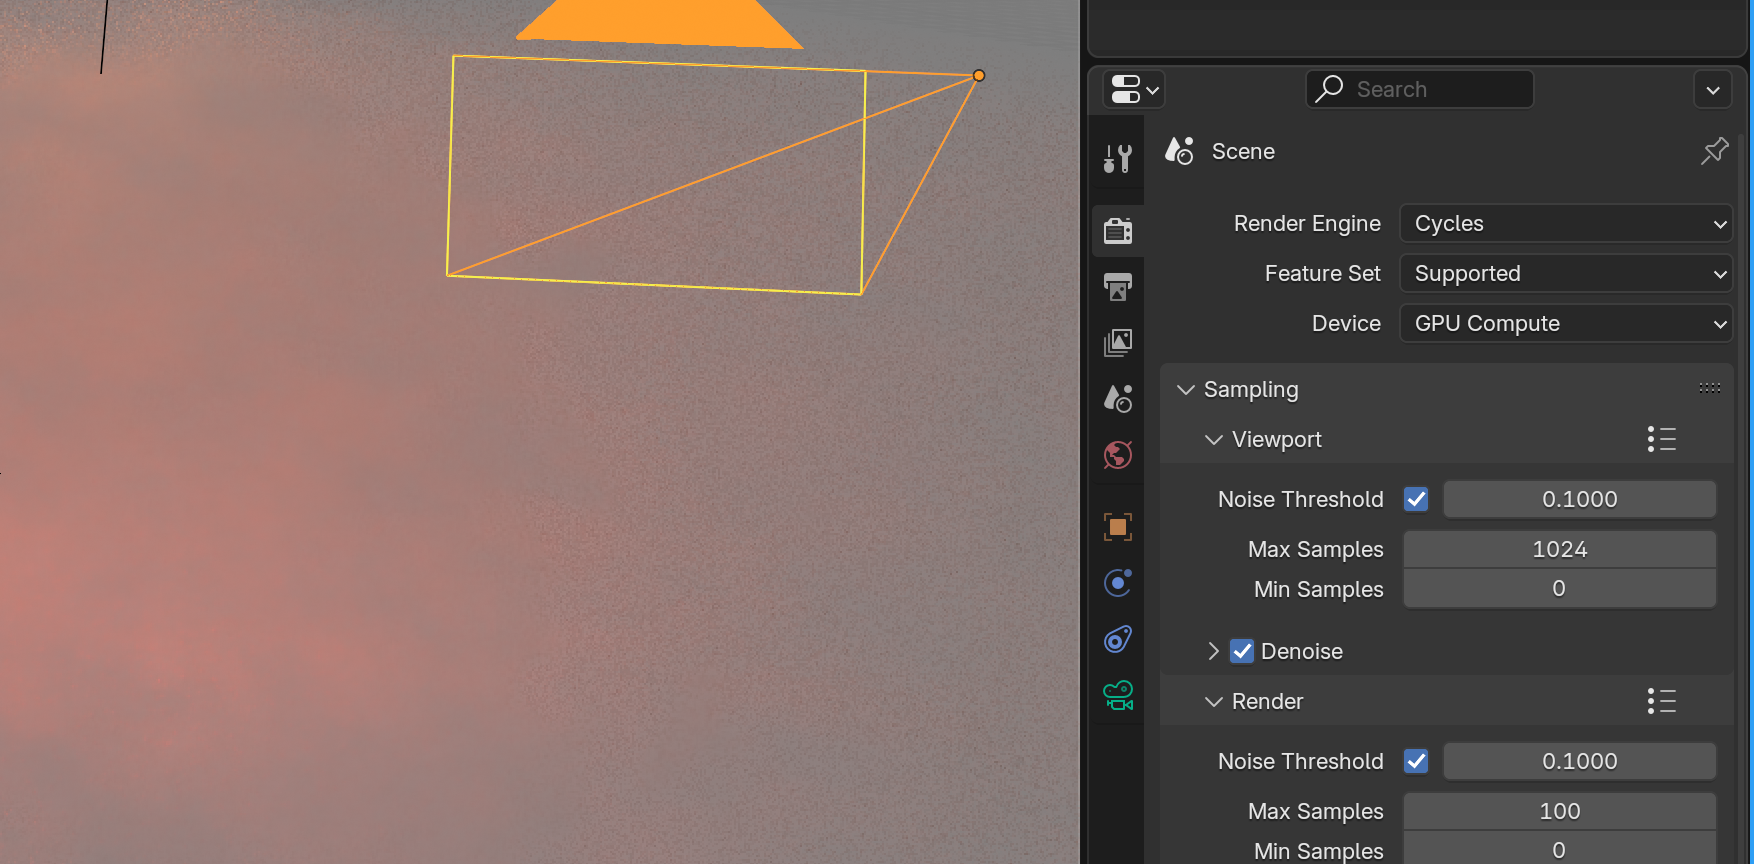Disable Render Noise Threshold checkbox
Image resolution: width=1754 pixels, height=864 pixels.
(1416, 761)
